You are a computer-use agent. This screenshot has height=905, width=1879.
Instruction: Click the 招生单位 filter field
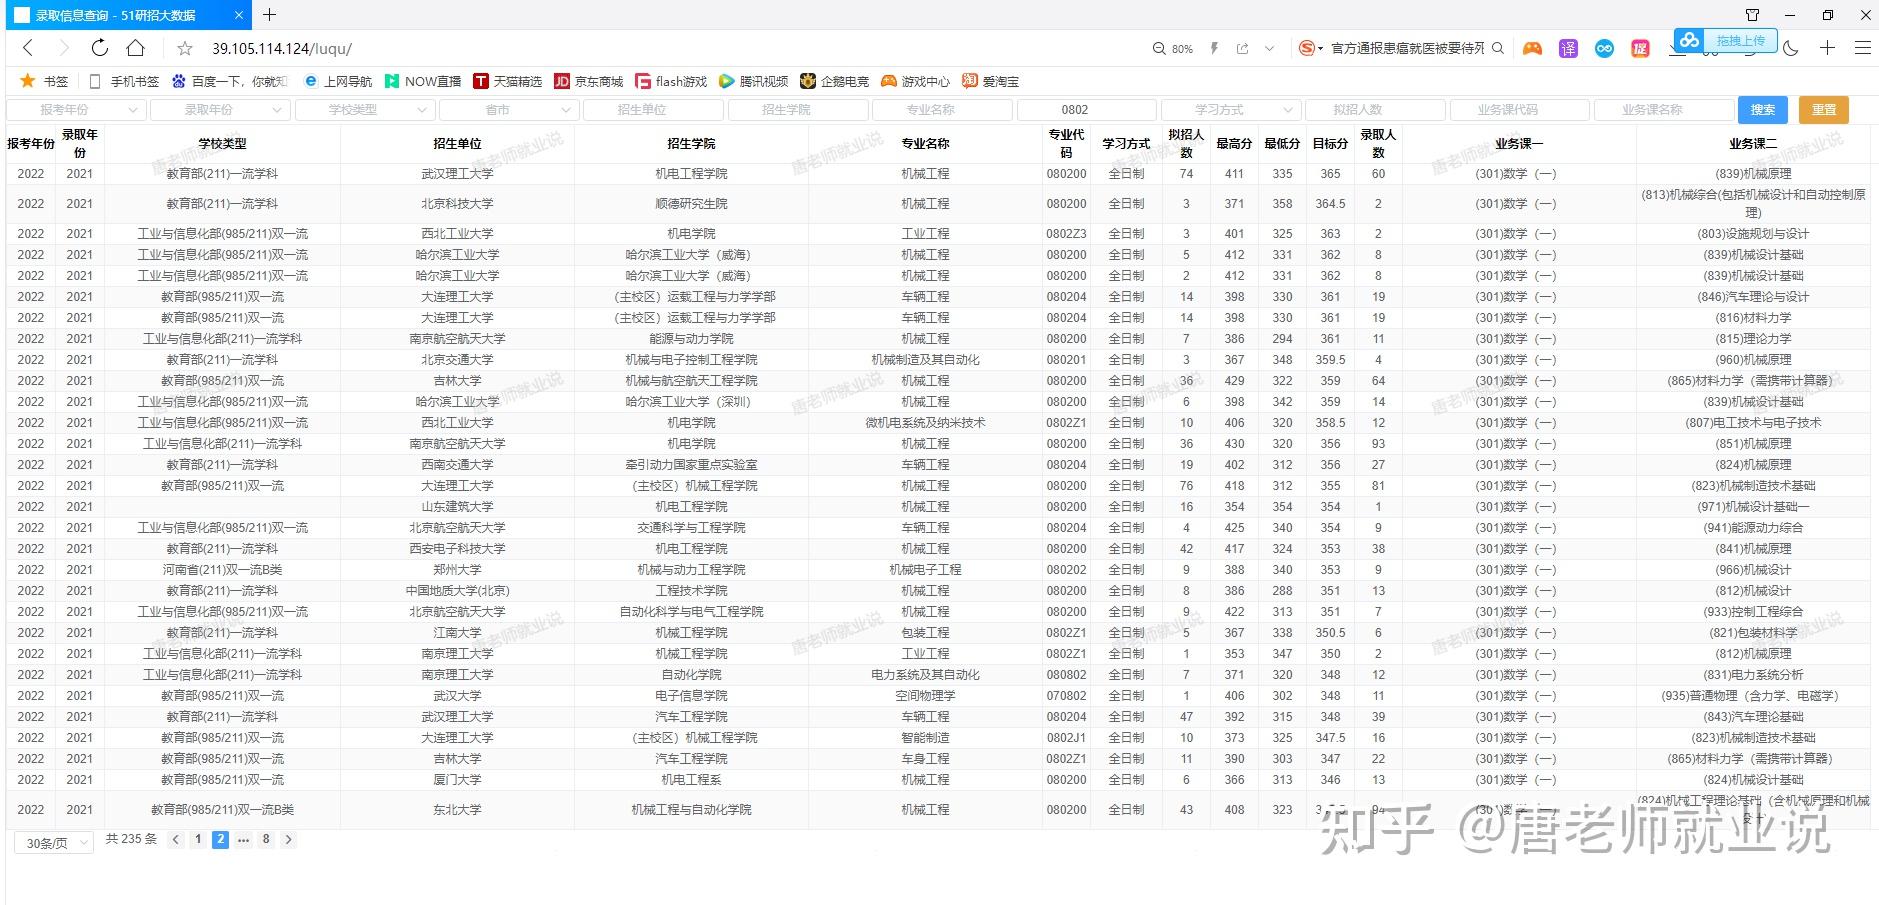(x=653, y=110)
